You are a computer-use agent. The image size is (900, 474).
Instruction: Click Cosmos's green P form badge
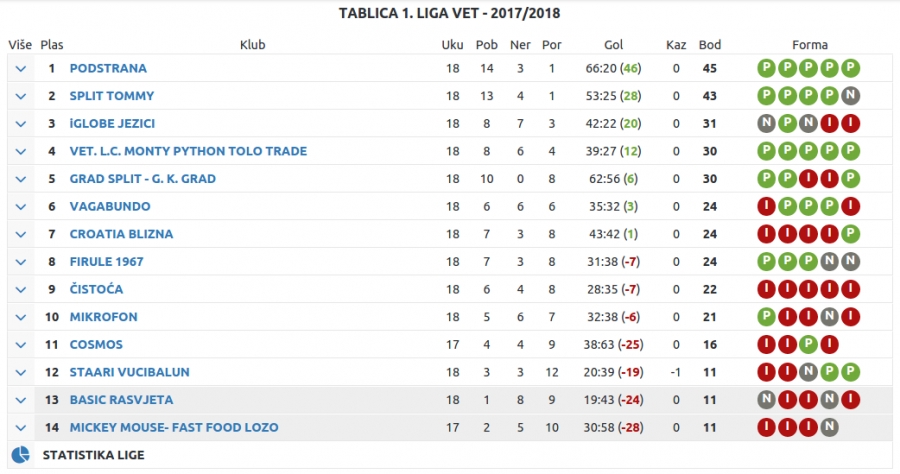(x=808, y=345)
